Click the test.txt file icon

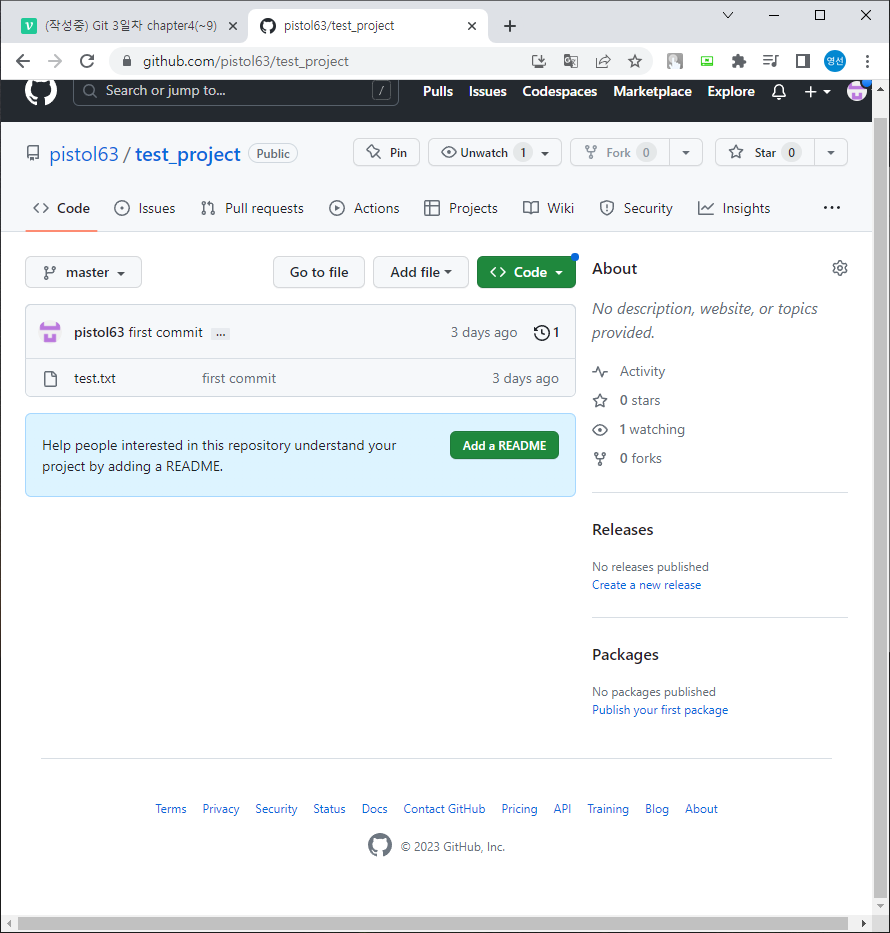click(x=51, y=378)
